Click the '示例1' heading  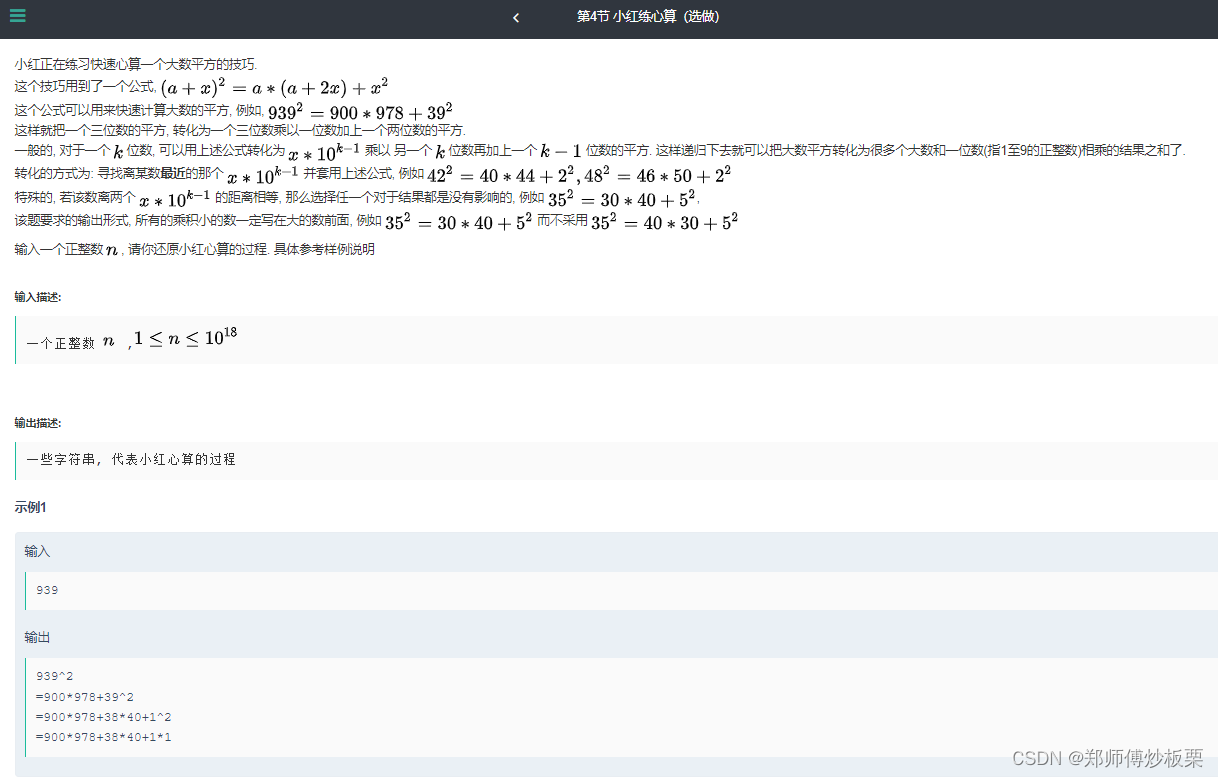pos(31,507)
